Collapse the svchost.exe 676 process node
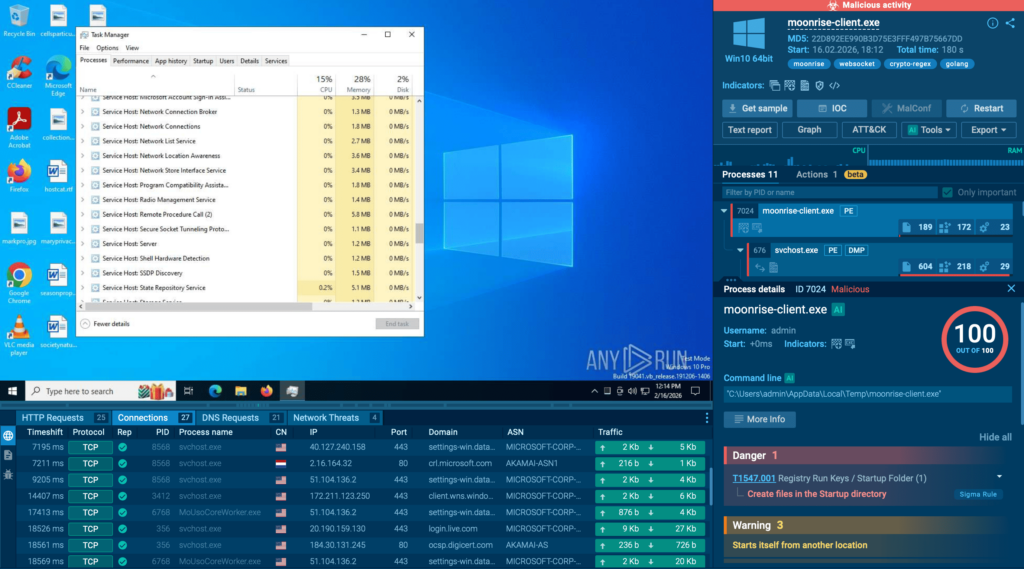Viewport: 1024px width, 569px height. (740, 250)
